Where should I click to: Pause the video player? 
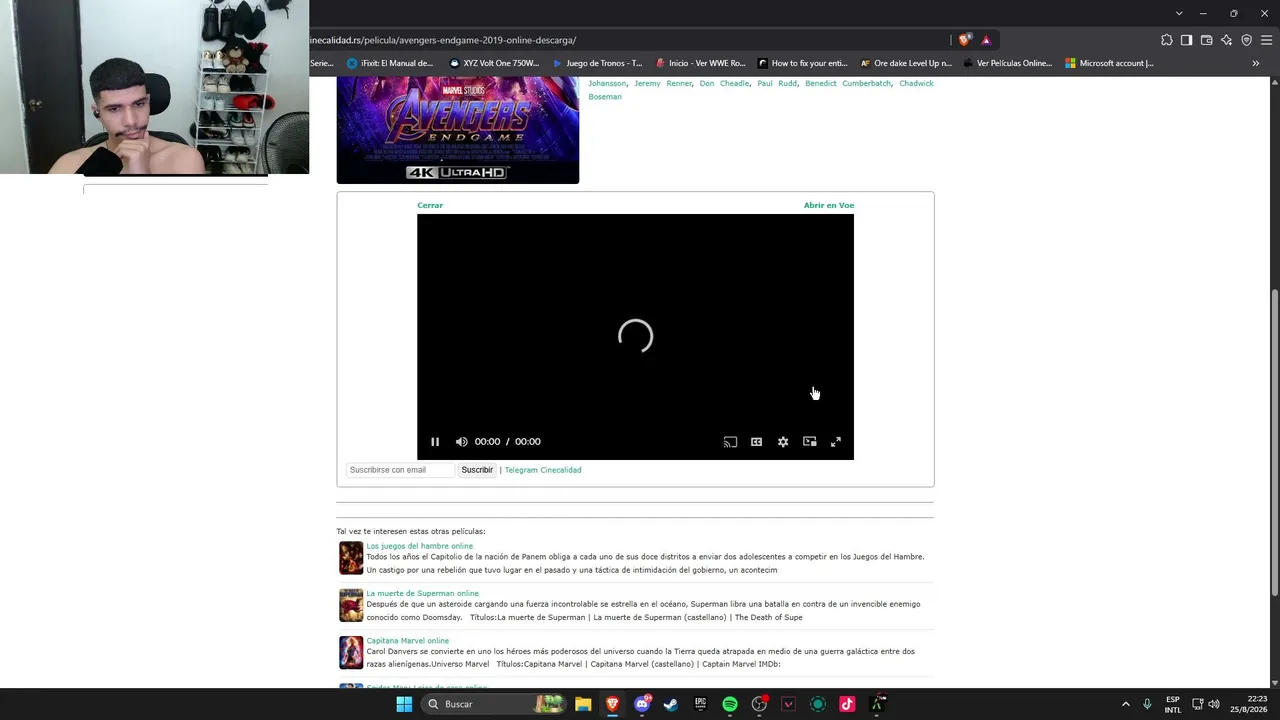(x=435, y=442)
